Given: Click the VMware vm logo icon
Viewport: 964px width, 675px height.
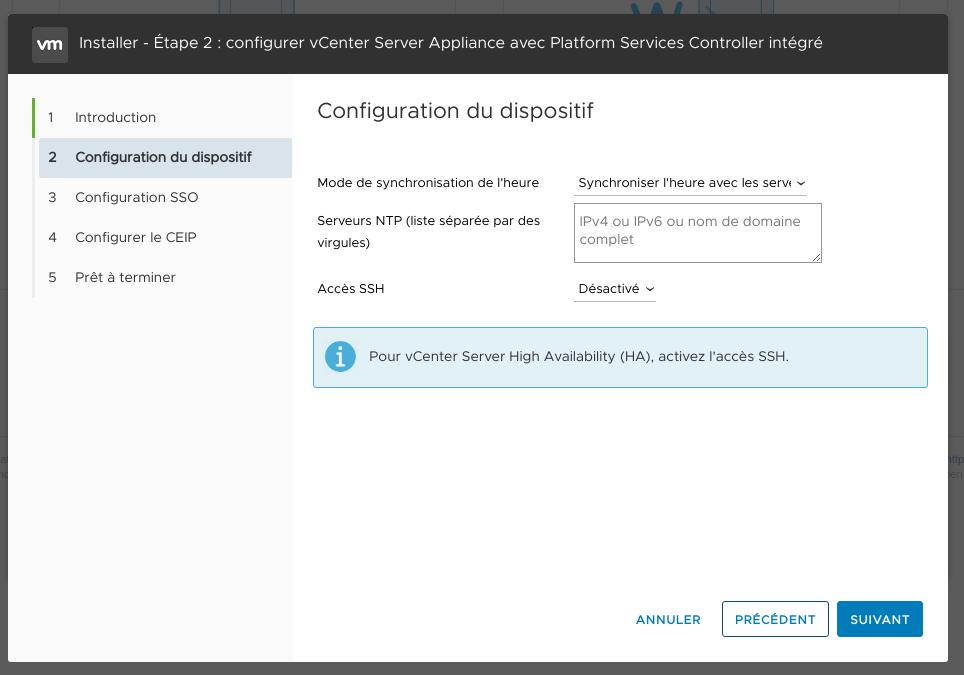Looking at the screenshot, I should click(50, 44).
